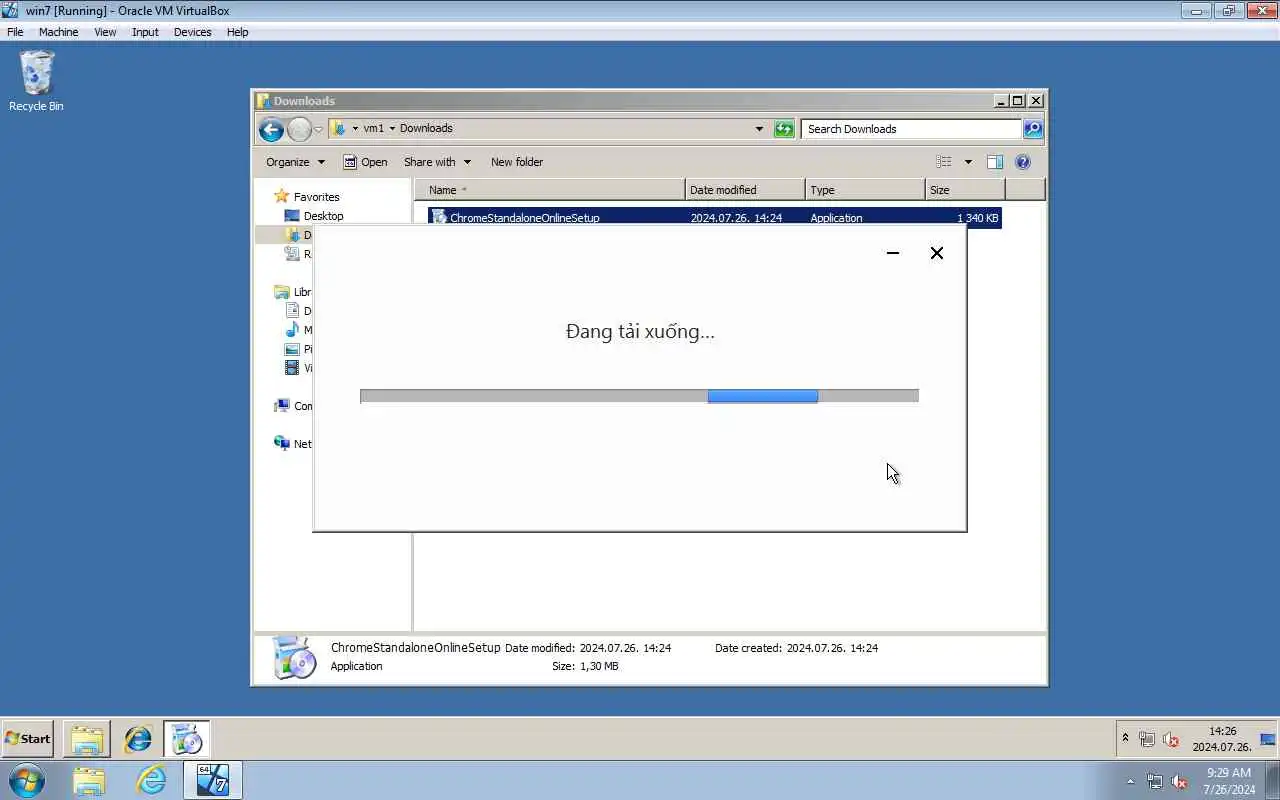Open the VirtualBox View menu
The height and width of the screenshot is (800, 1280).
[x=105, y=32]
